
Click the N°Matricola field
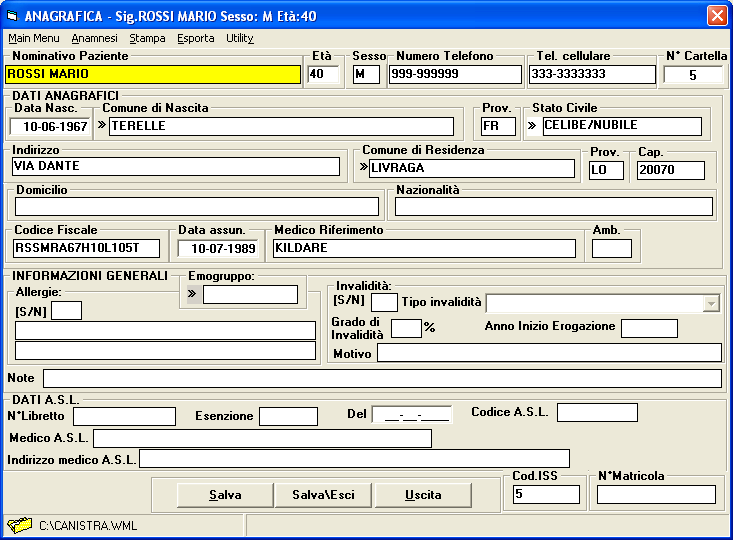click(x=656, y=494)
